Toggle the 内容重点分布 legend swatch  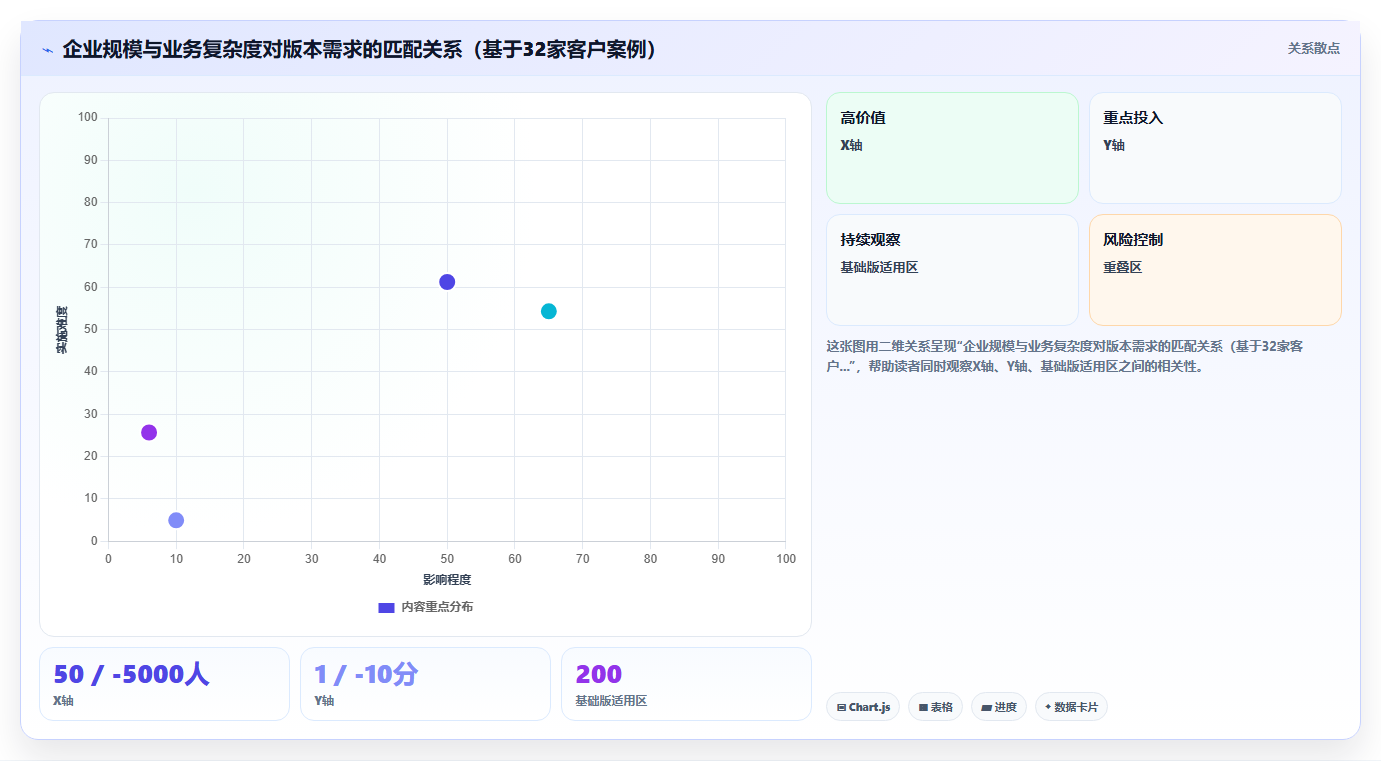(386, 607)
